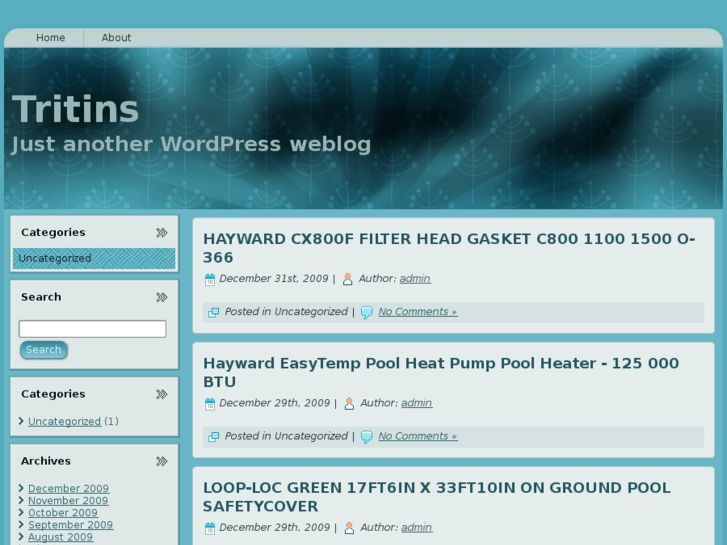
Task: Open September 2009 archive
Action: tap(70, 525)
